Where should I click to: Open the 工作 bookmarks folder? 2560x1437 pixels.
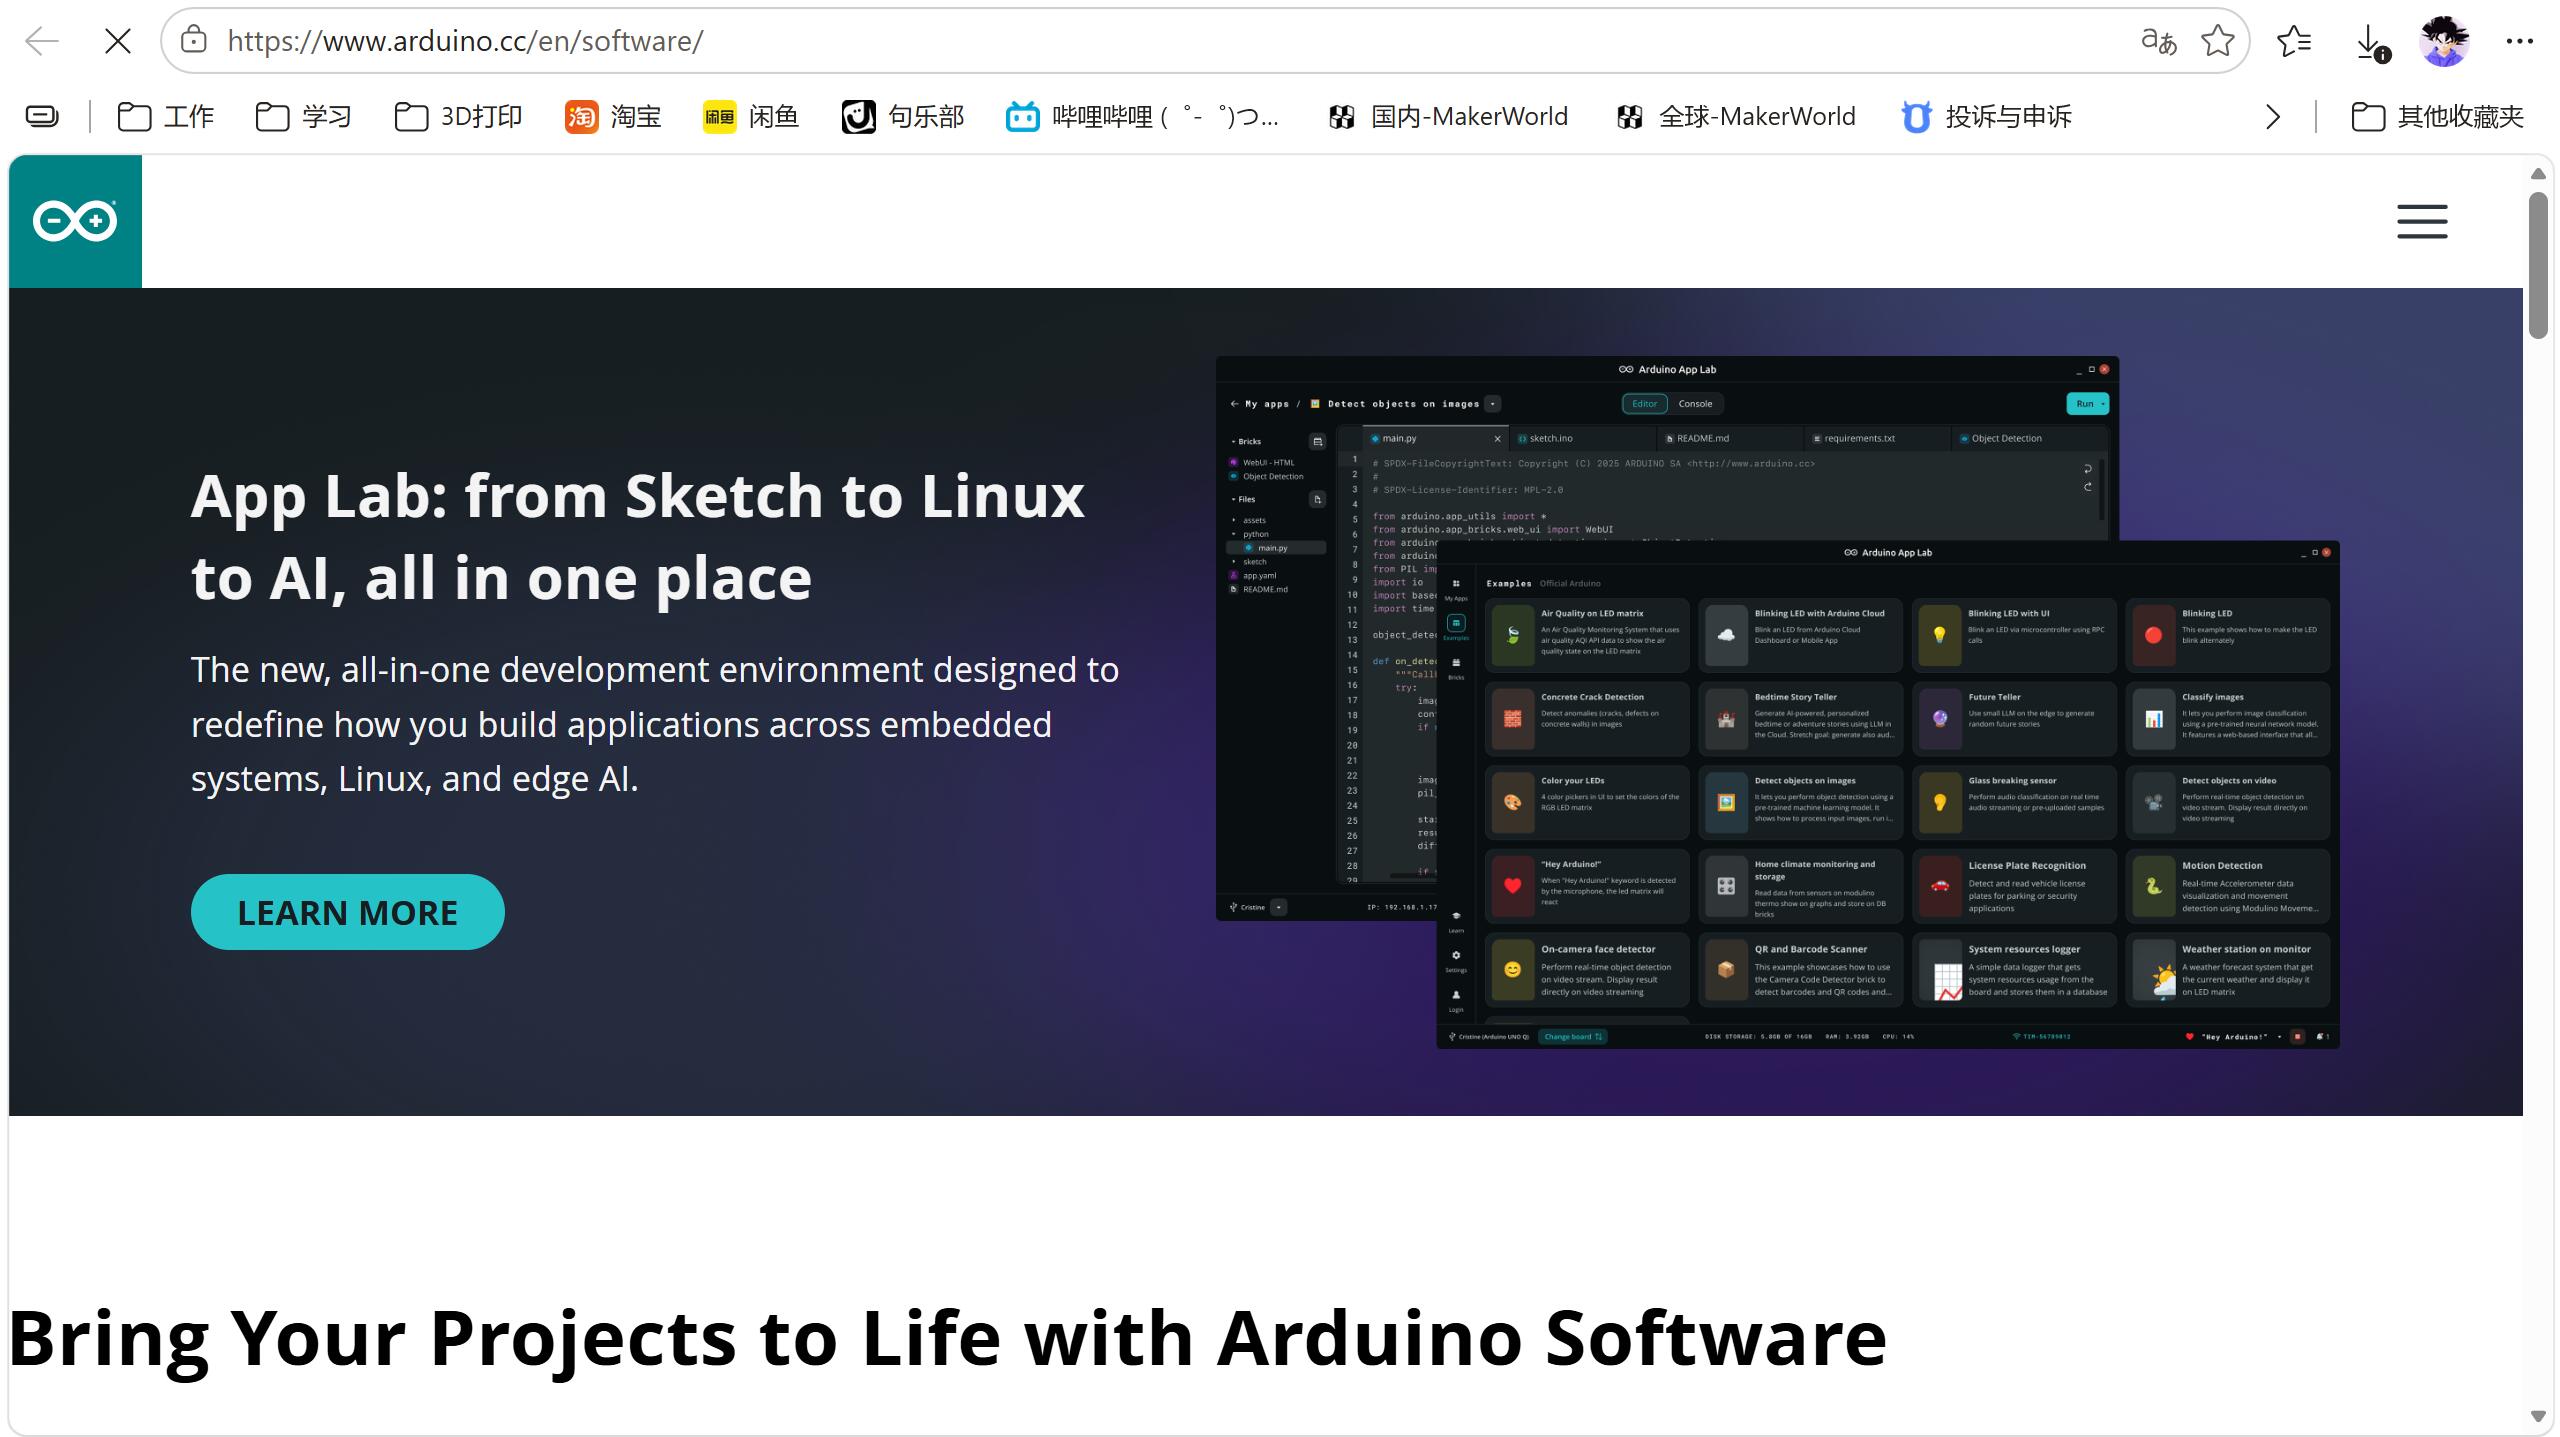pyautogui.click(x=166, y=117)
